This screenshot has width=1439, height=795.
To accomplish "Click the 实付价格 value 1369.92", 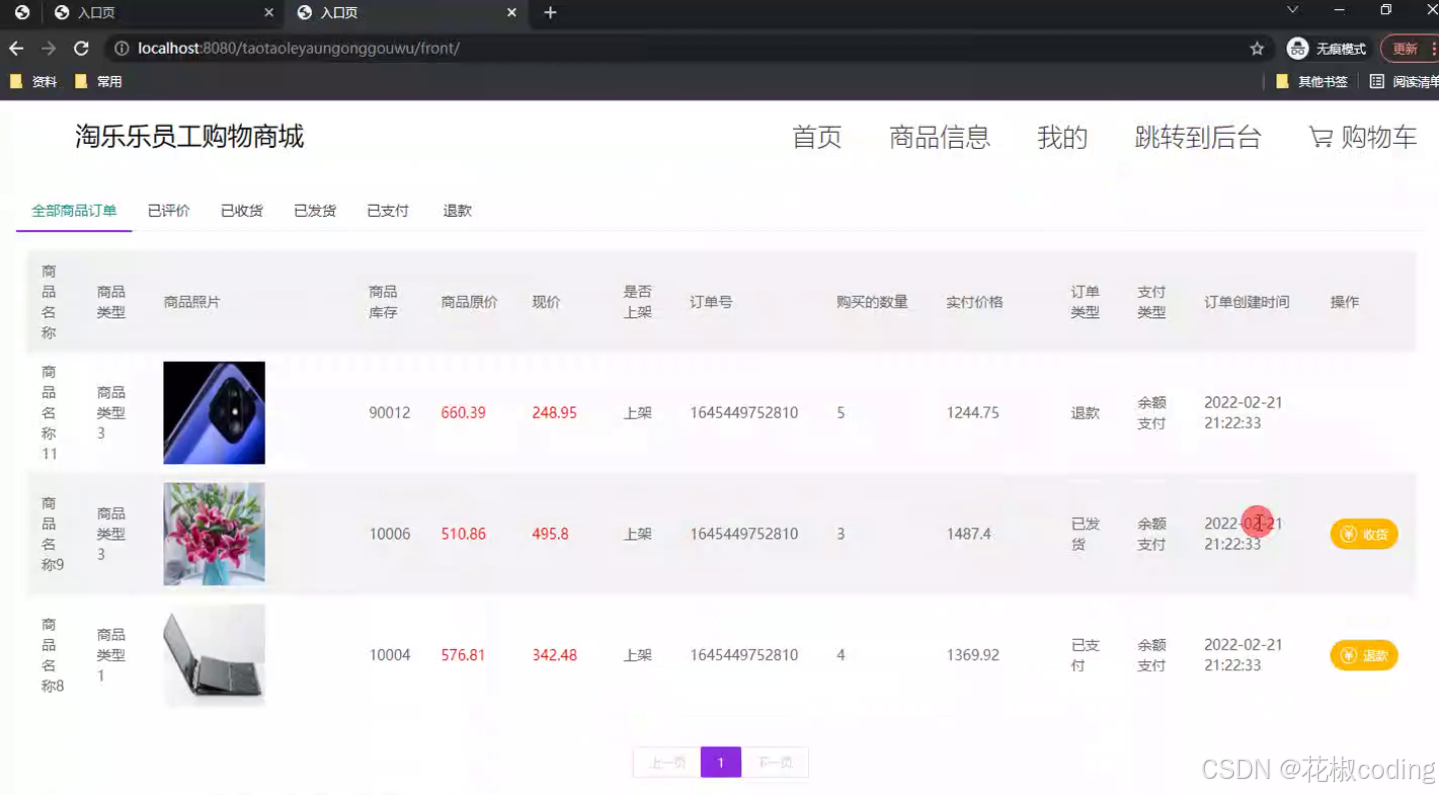I will (973, 655).
